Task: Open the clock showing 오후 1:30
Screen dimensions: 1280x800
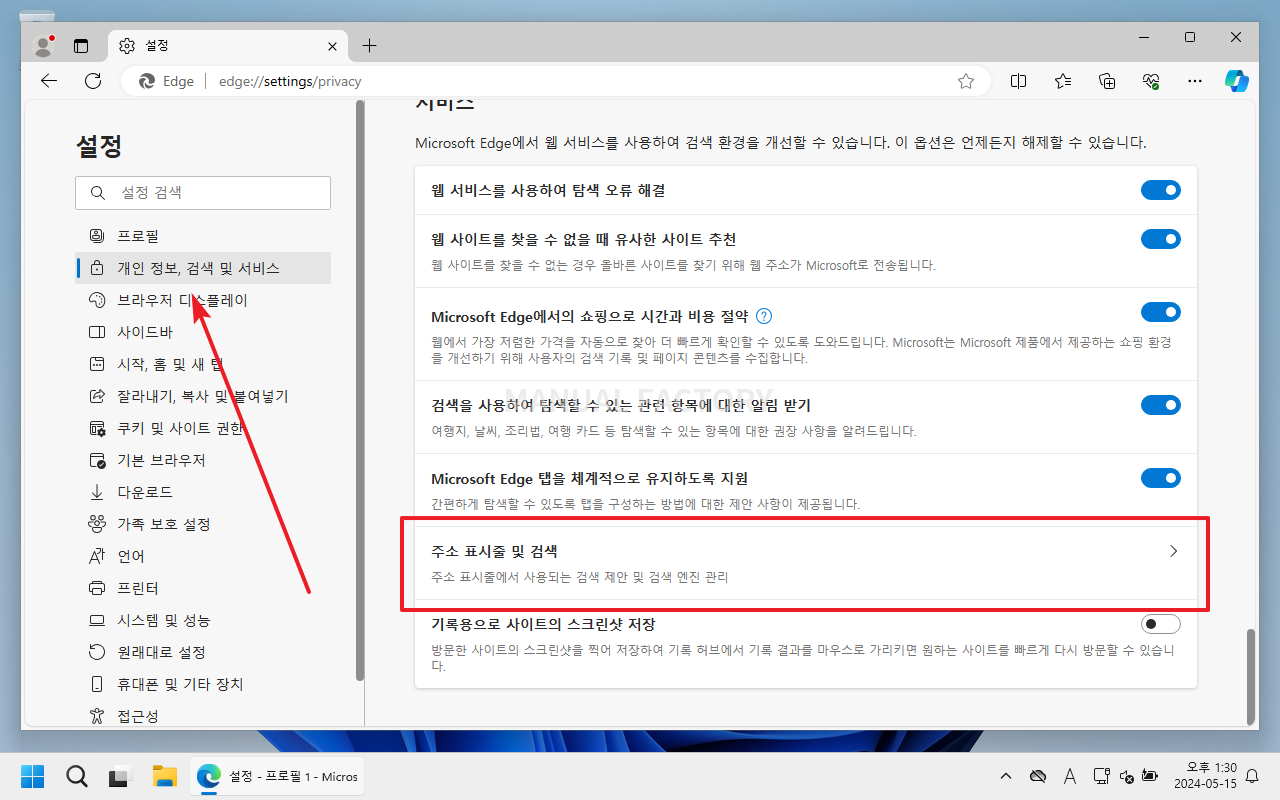Action: click(1205, 776)
